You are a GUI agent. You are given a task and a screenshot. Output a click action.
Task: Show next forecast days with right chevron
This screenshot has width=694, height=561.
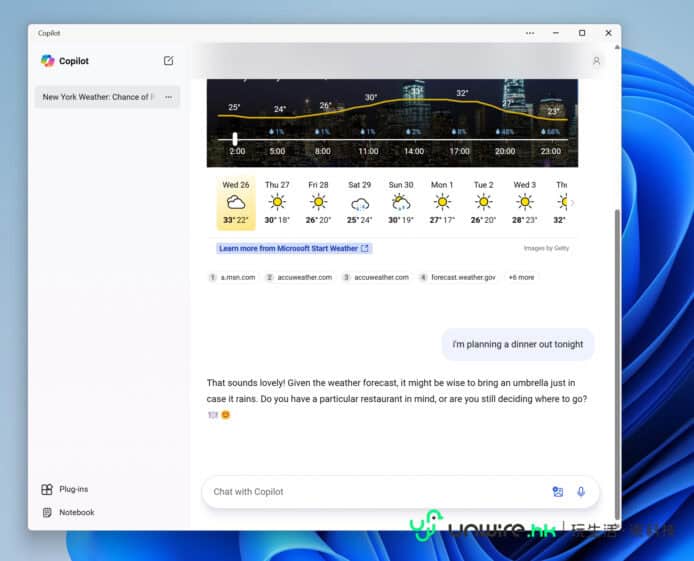572,203
